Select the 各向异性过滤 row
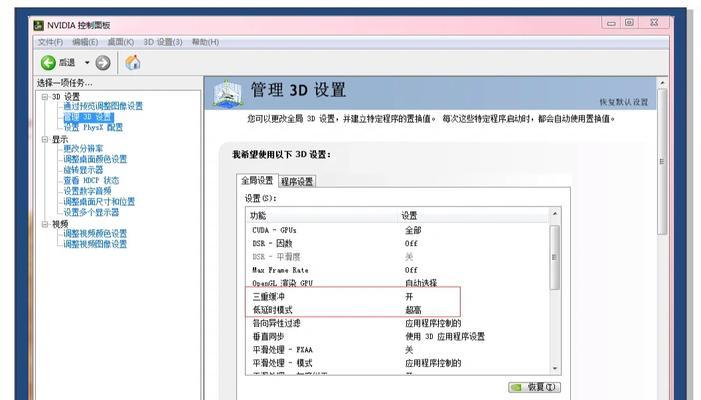This screenshot has height=400, width=701. 397,323
